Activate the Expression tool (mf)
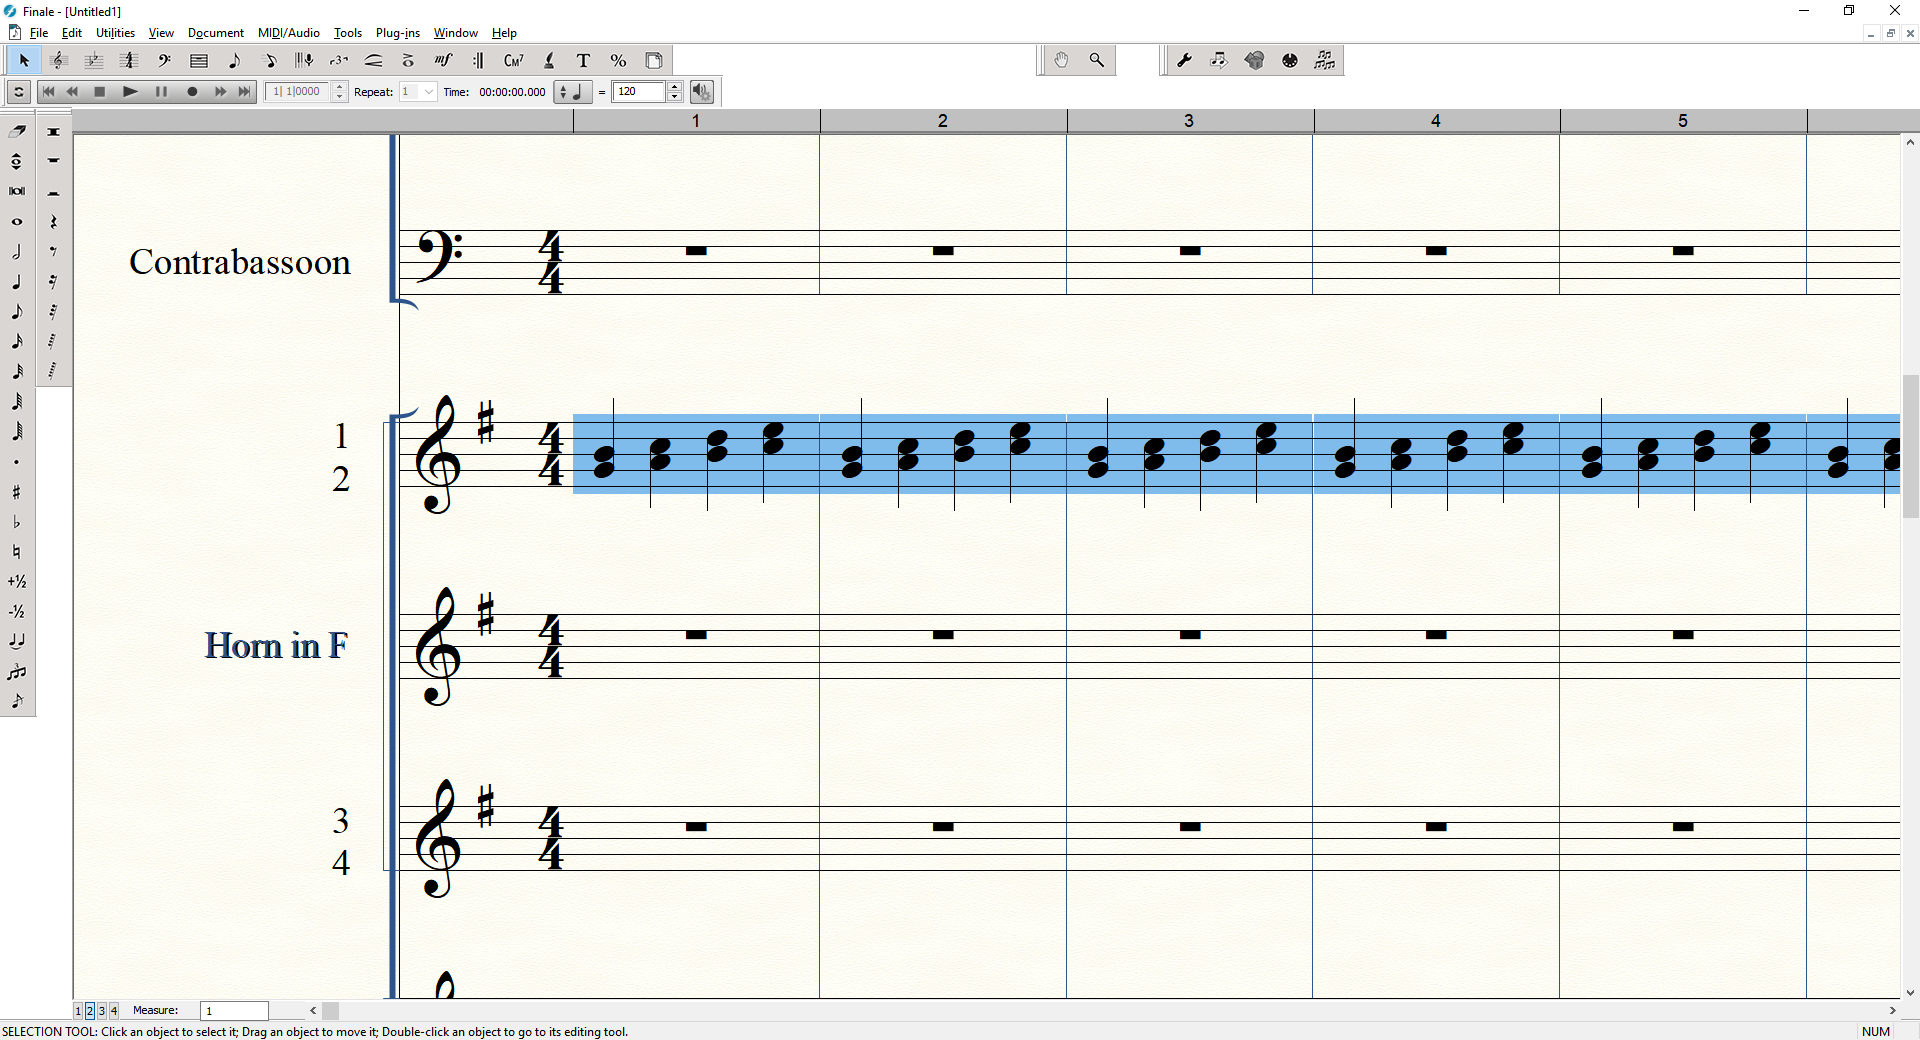The image size is (1920, 1040). click(x=443, y=61)
